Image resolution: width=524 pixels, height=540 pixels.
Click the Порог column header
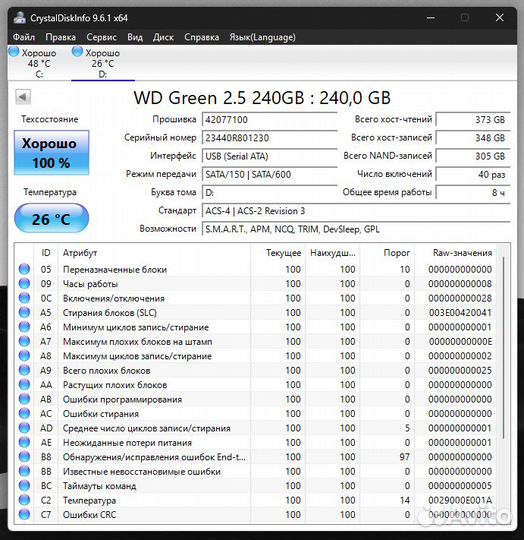pyautogui.click(x=387, y=252)
